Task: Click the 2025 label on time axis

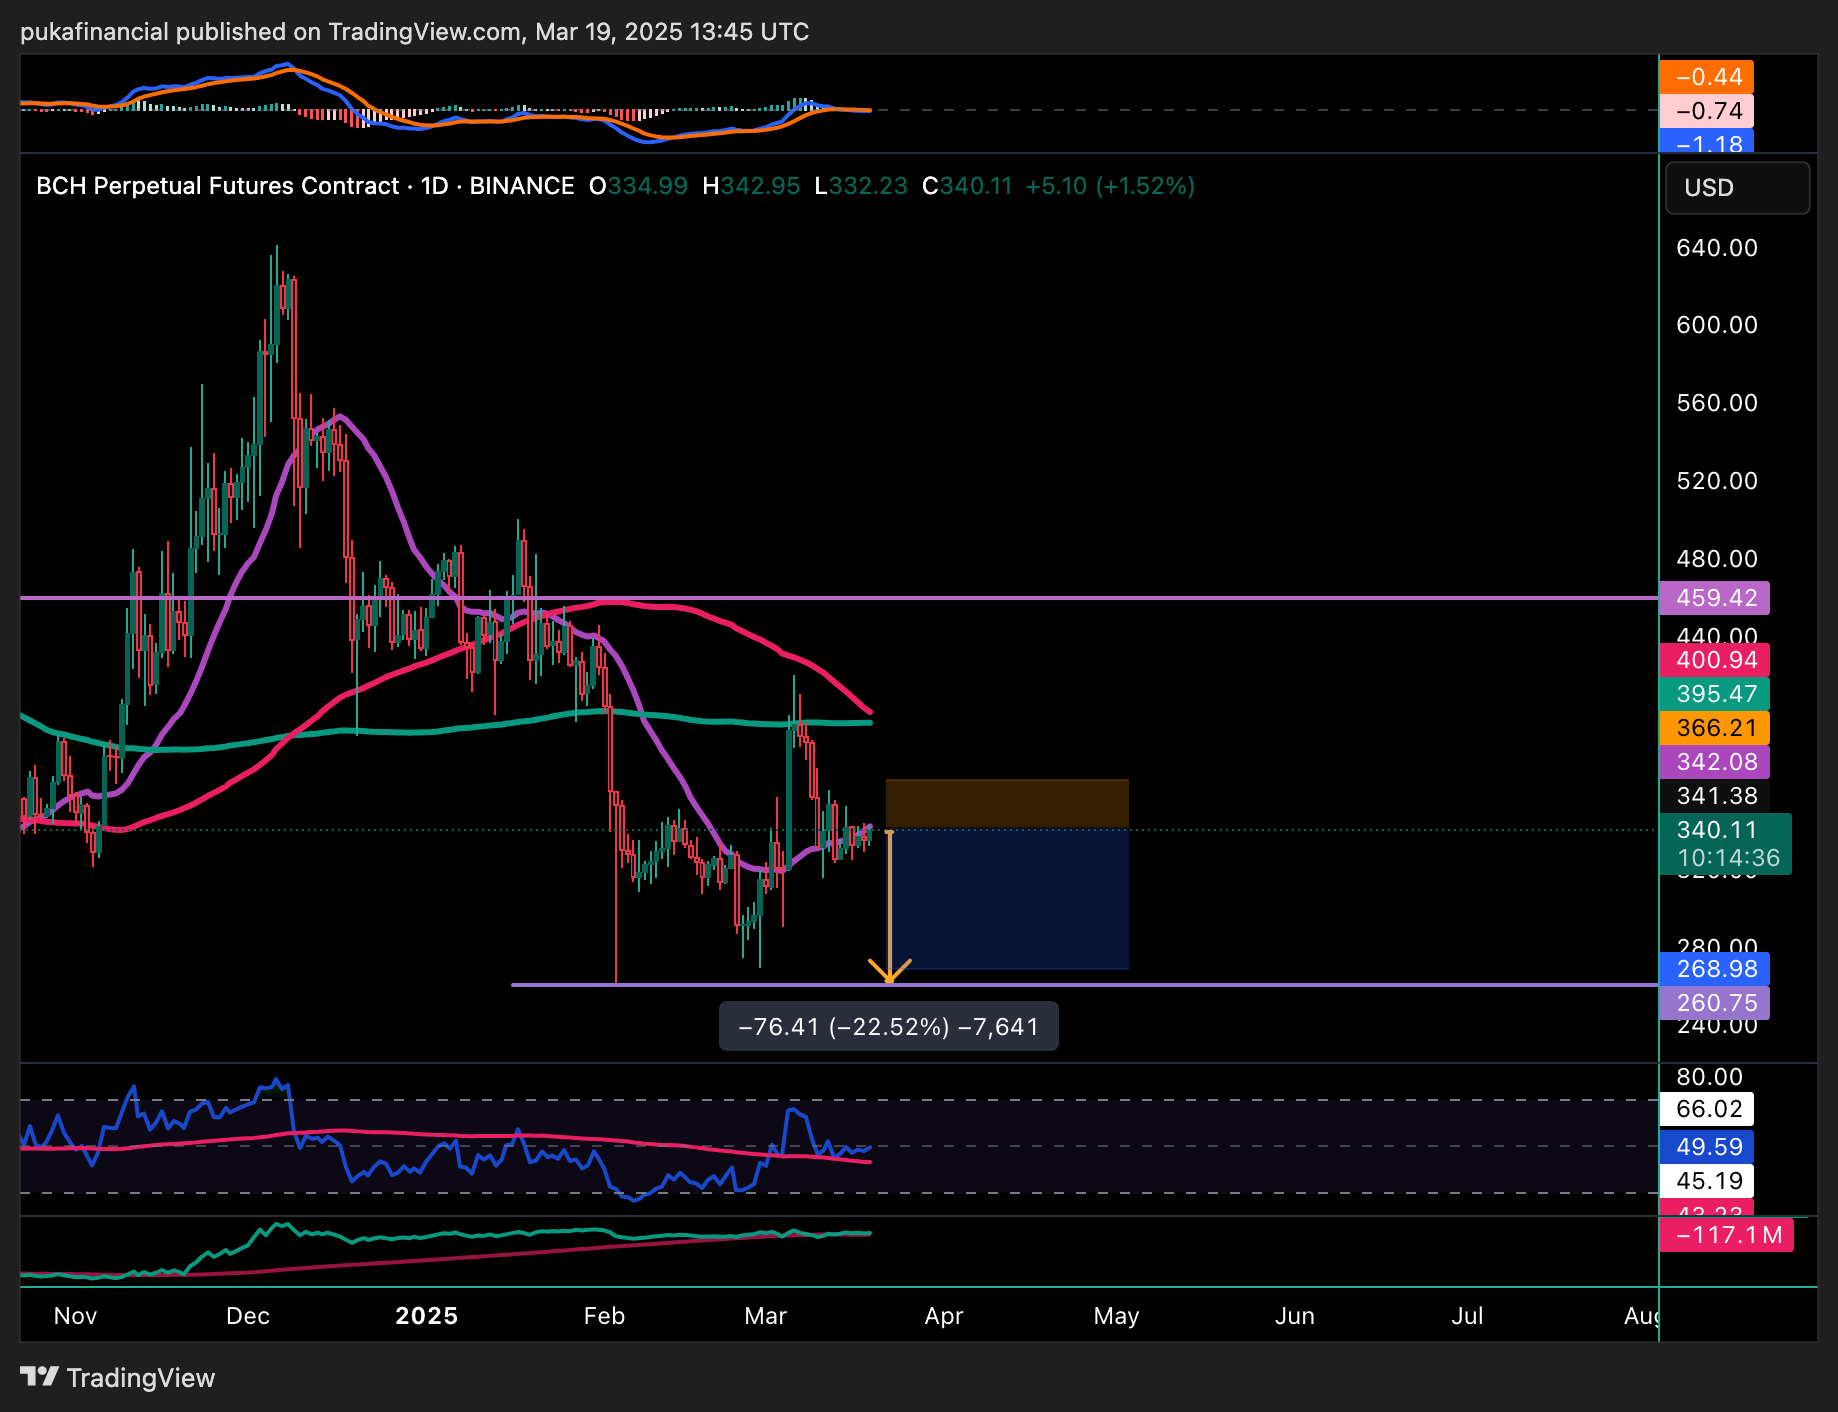Action: (x=426, y=1316)
